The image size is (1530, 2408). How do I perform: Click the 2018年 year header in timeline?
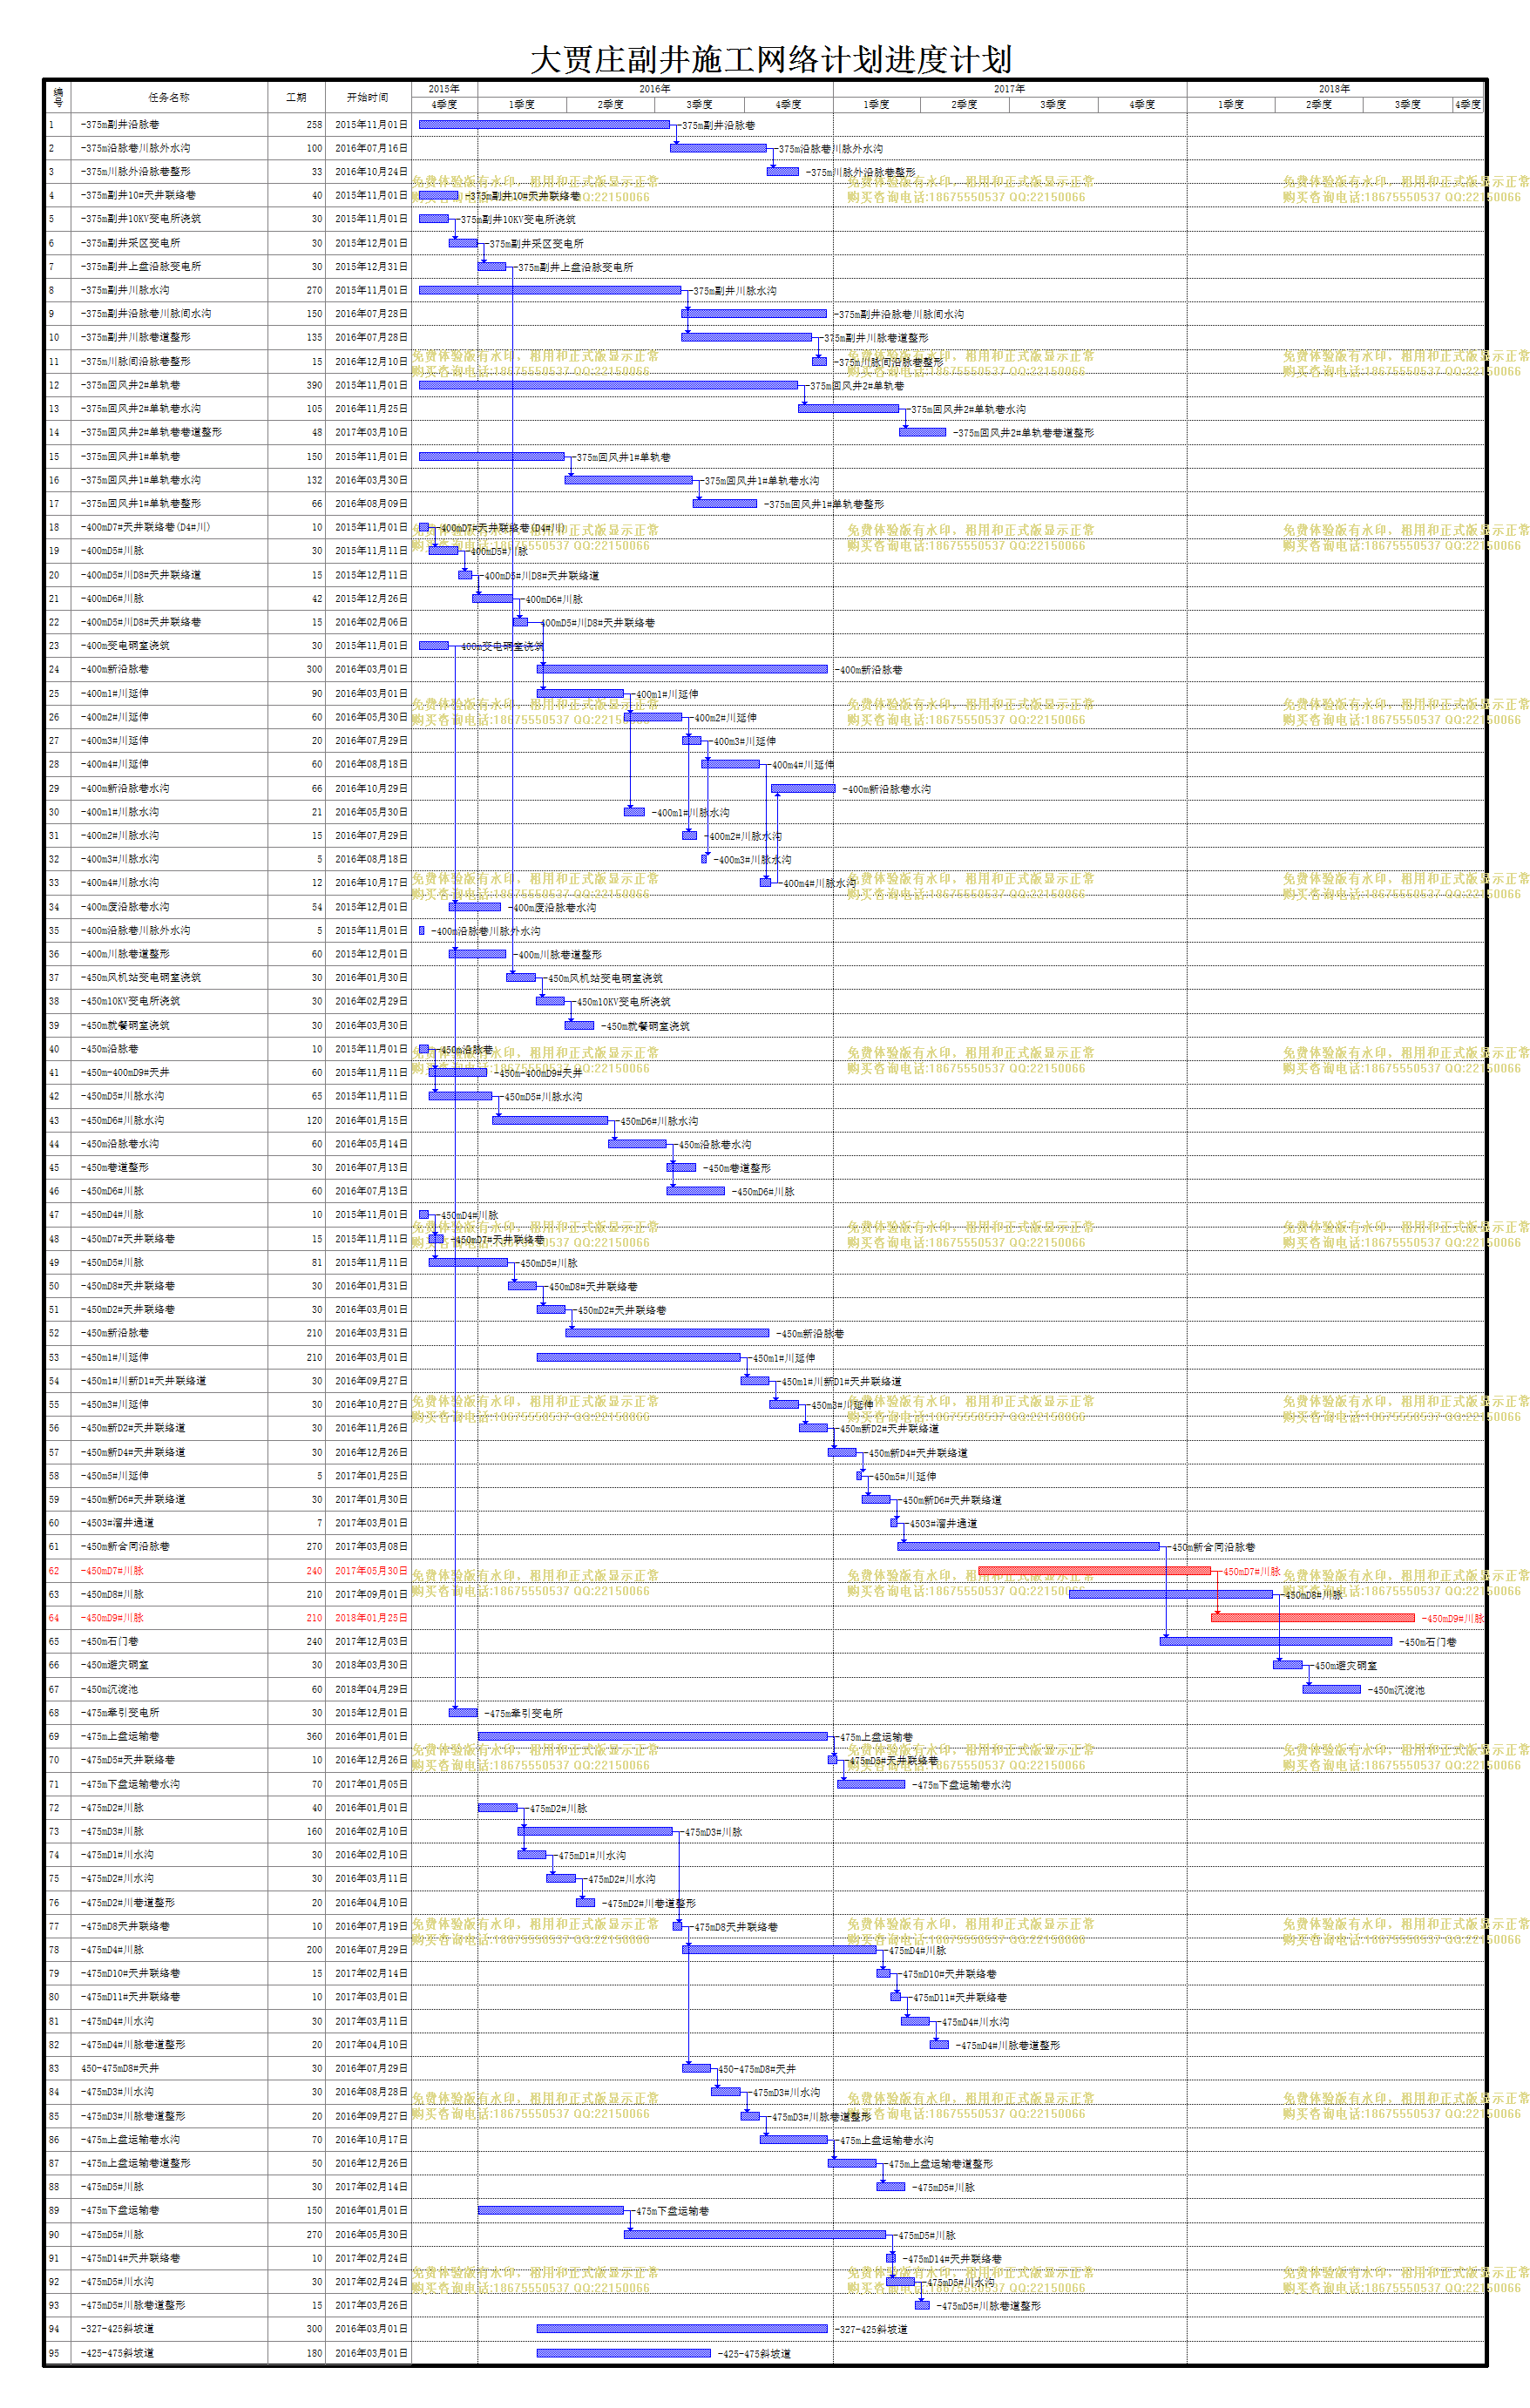click(x=1335, y=89)
